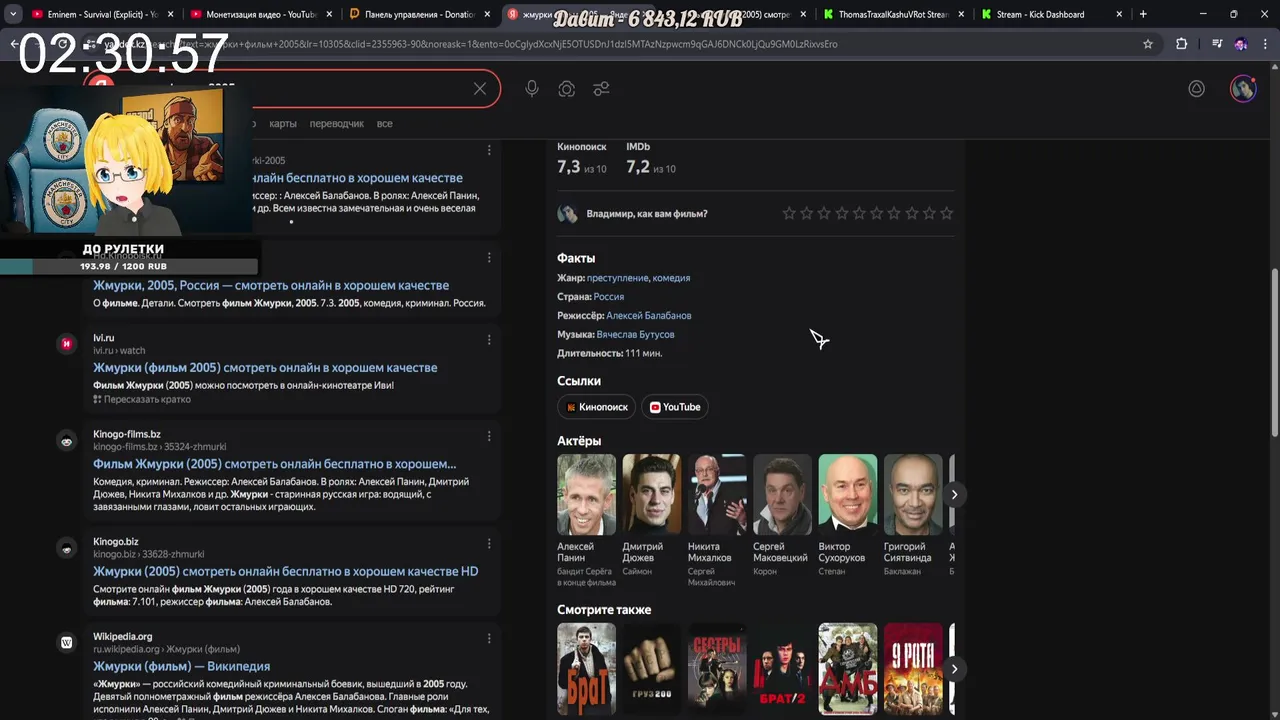Open the Chrome profile avatar in toolbar
1280x720 pixels.
click(1241, 44)
